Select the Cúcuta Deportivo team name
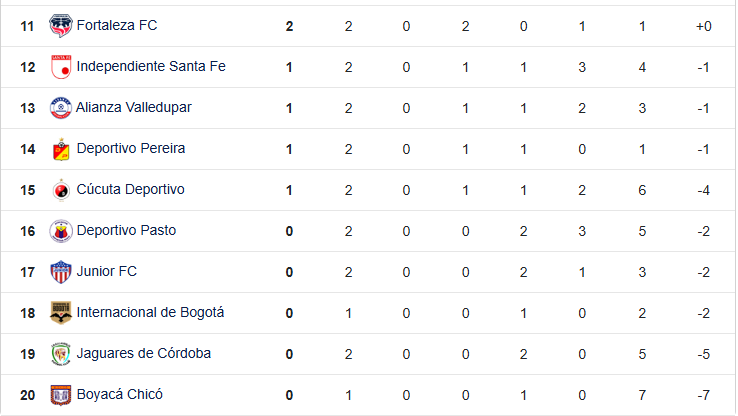738x416 pixels. tap(130, 189)
